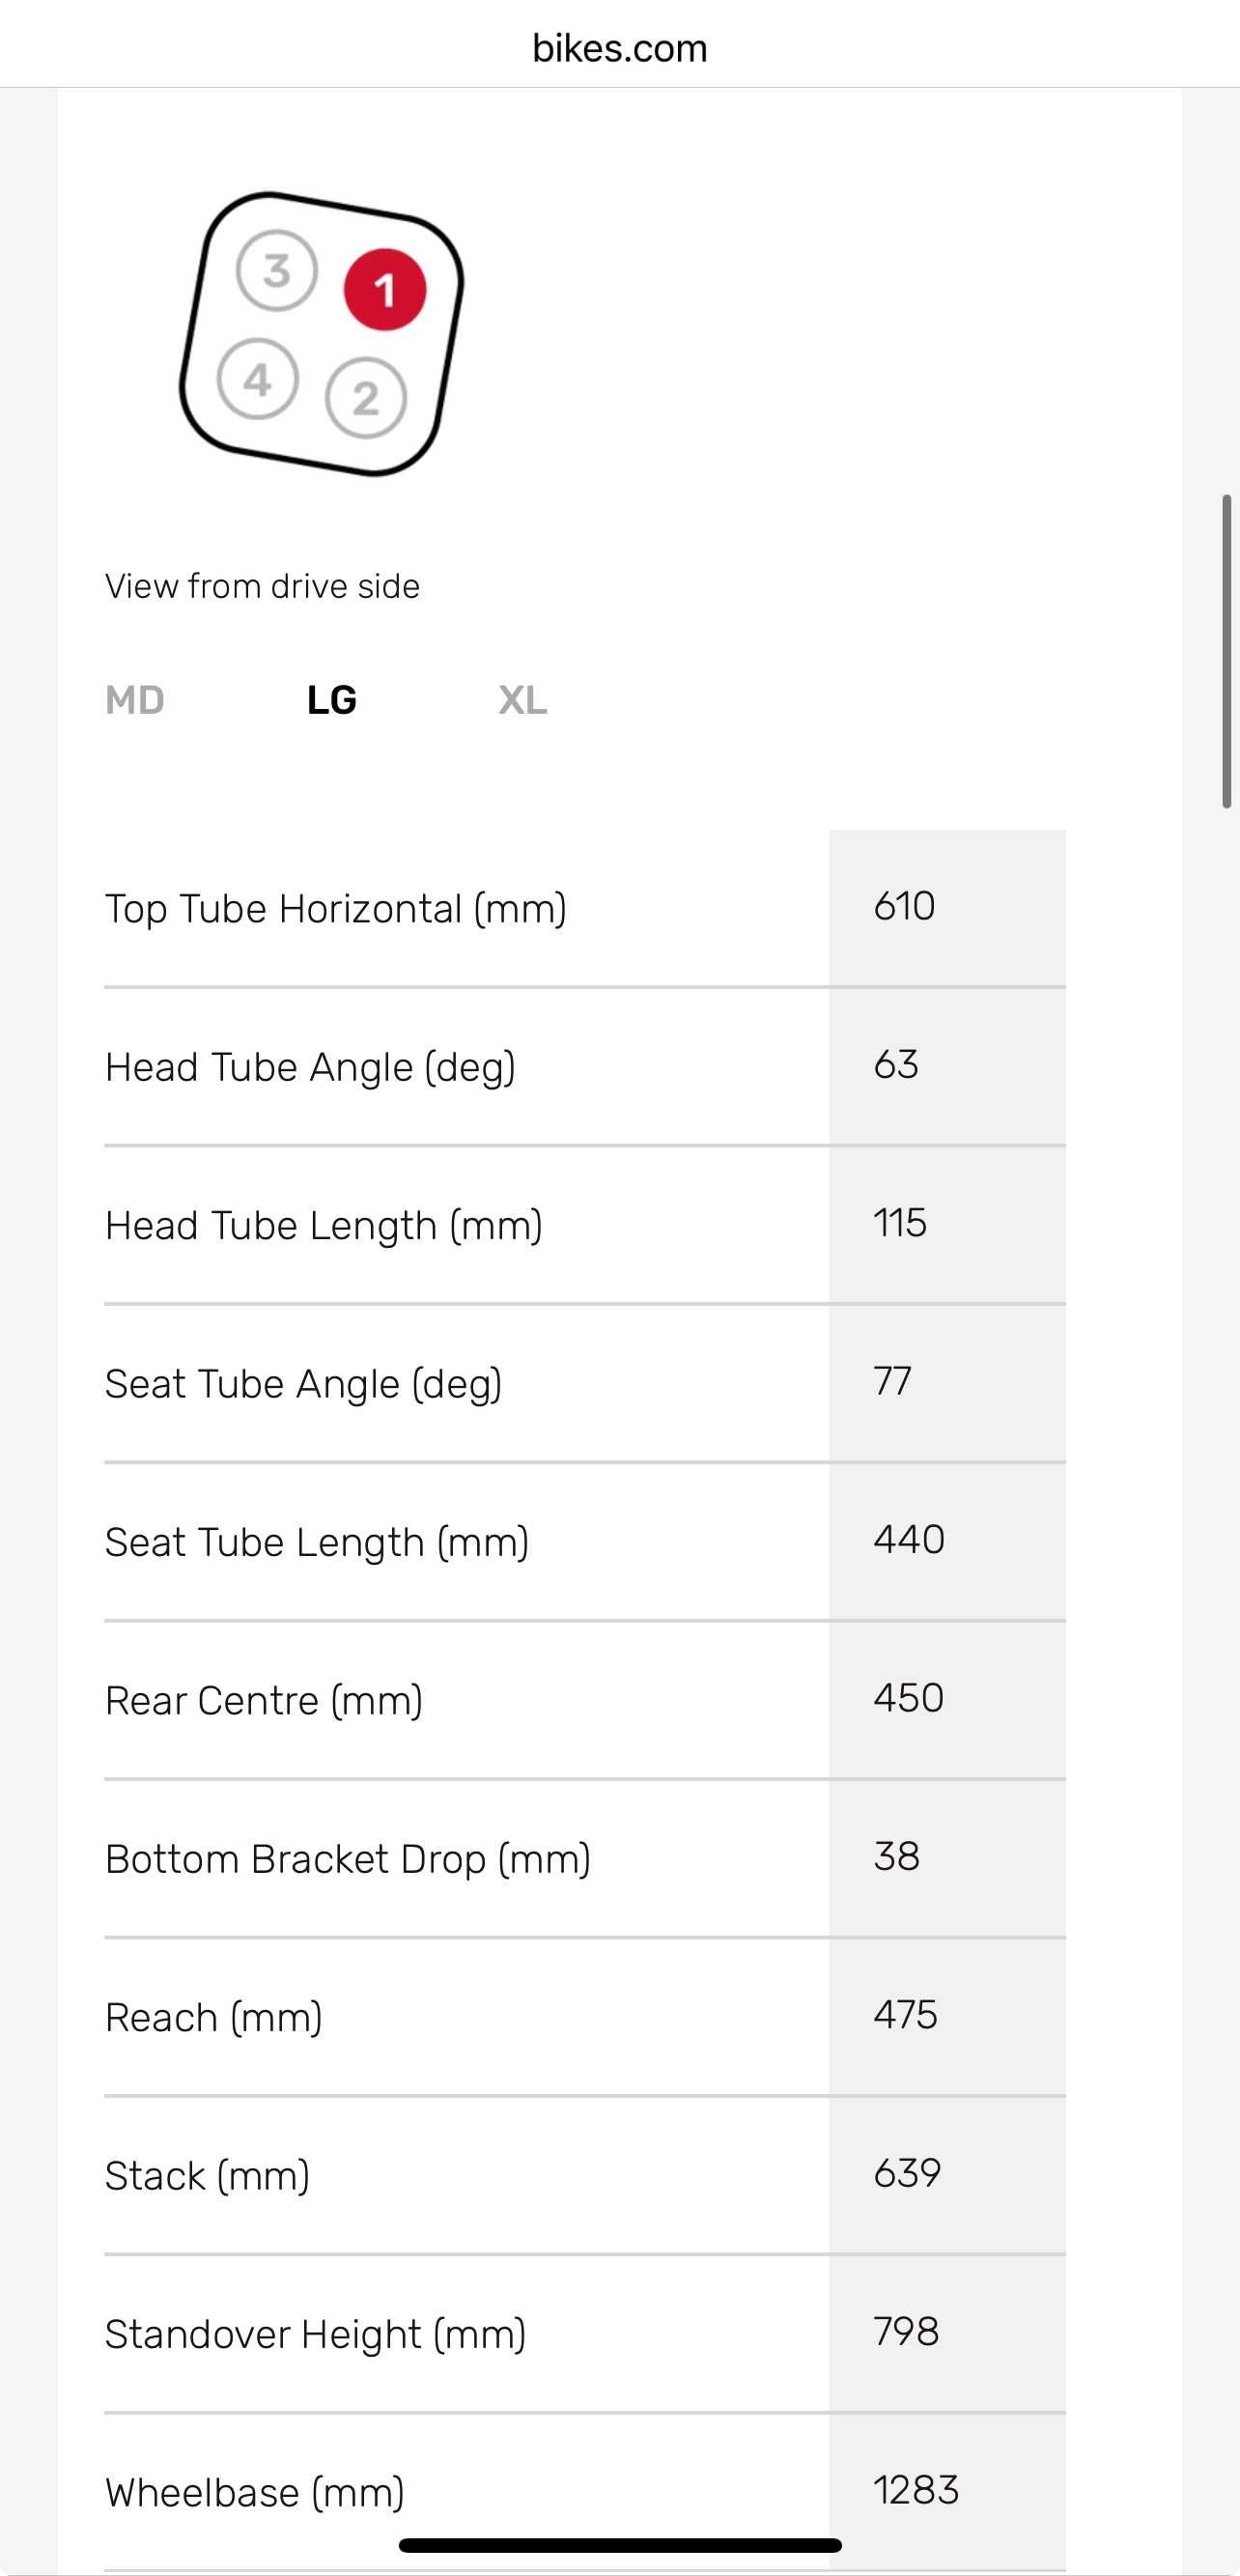Click the Head Tube Length value 115
1240x2576 pixels.
pyautogui.click(x=900, y=1222)
